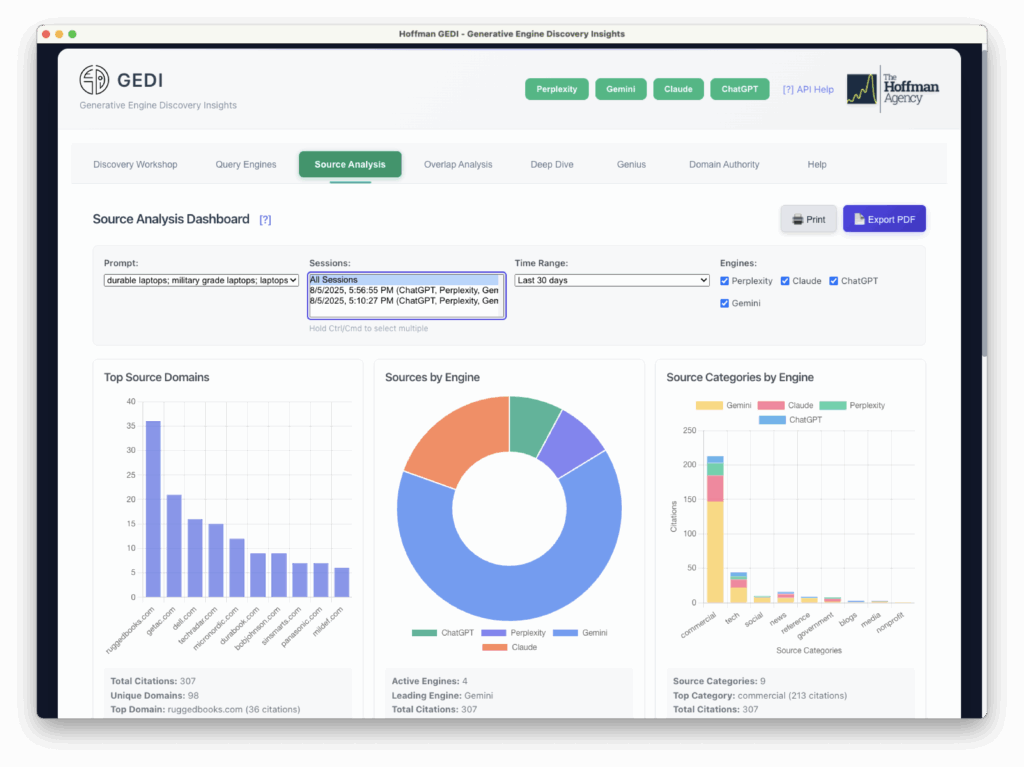Image resolution: width=1024 pixels, height=767 pixels.
Task: Open the Prompt selection dropdown
Action: 201,280
